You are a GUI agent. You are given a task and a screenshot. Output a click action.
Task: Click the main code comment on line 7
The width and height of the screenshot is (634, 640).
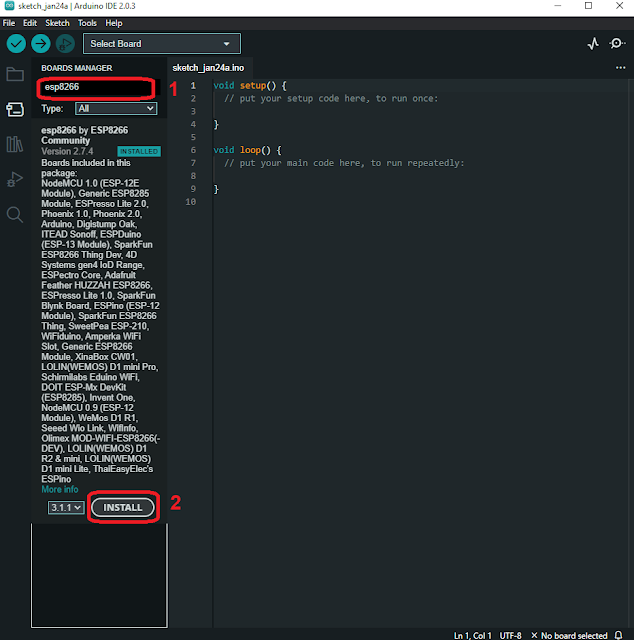pyautogui.click(x=344, y=163)
